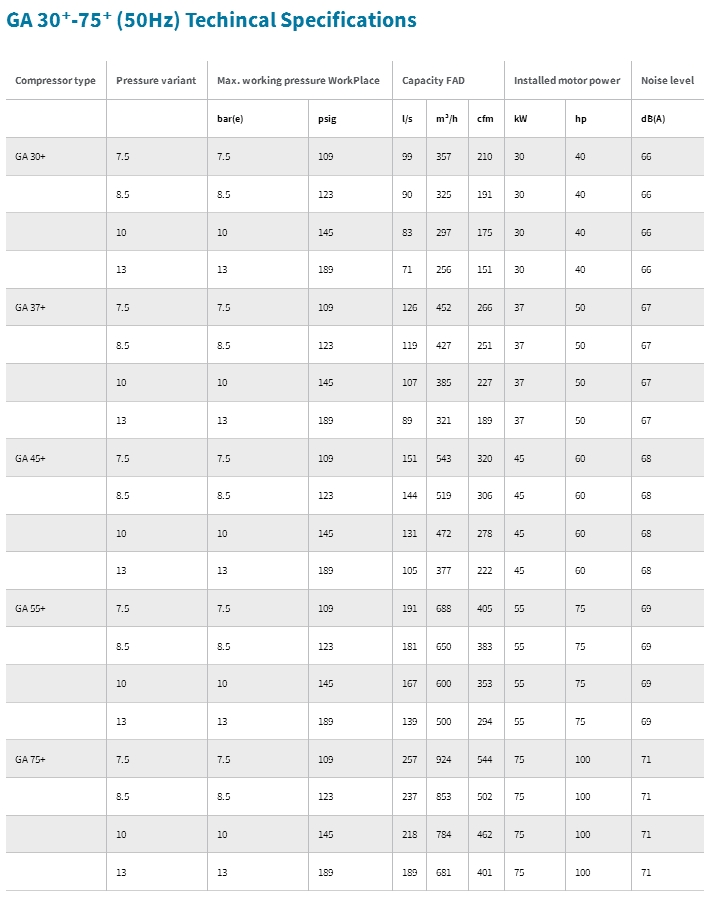Select the GA 55+ compressor row label
The width and height of the screenshot is (713, 898).
(x=30, y=608)
